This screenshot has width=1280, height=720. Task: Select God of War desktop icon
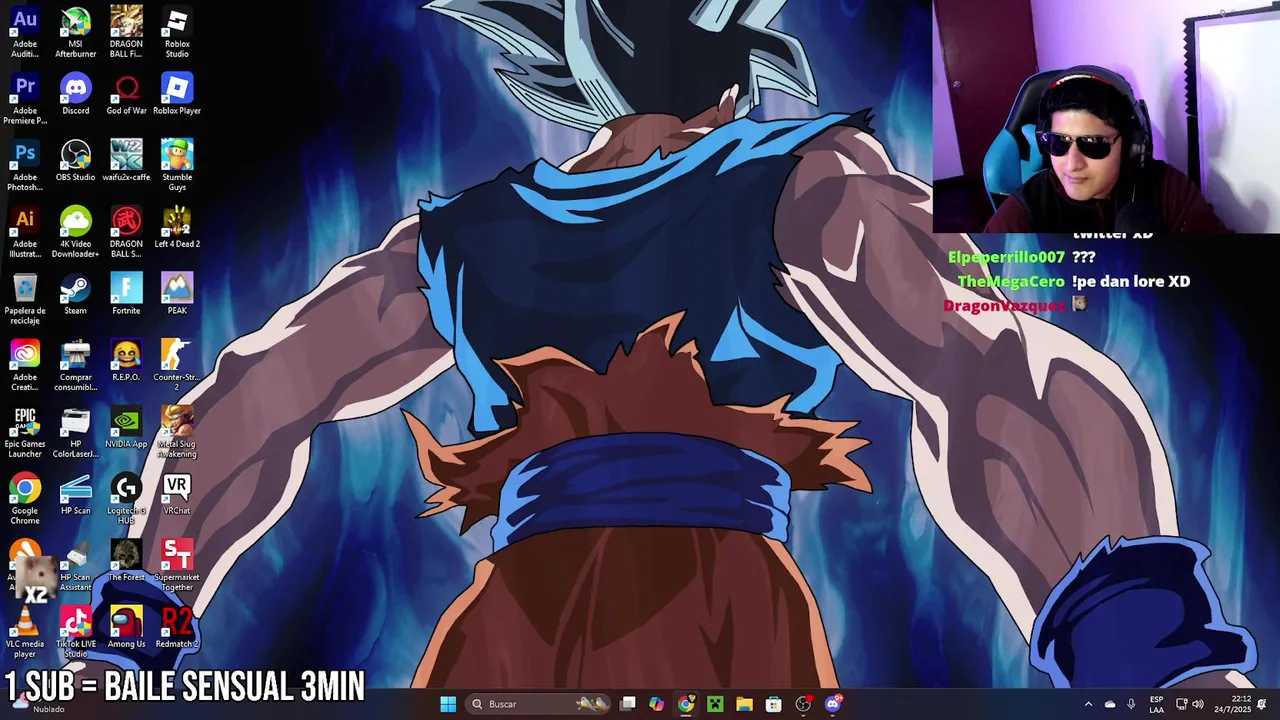tap(126, 95)
